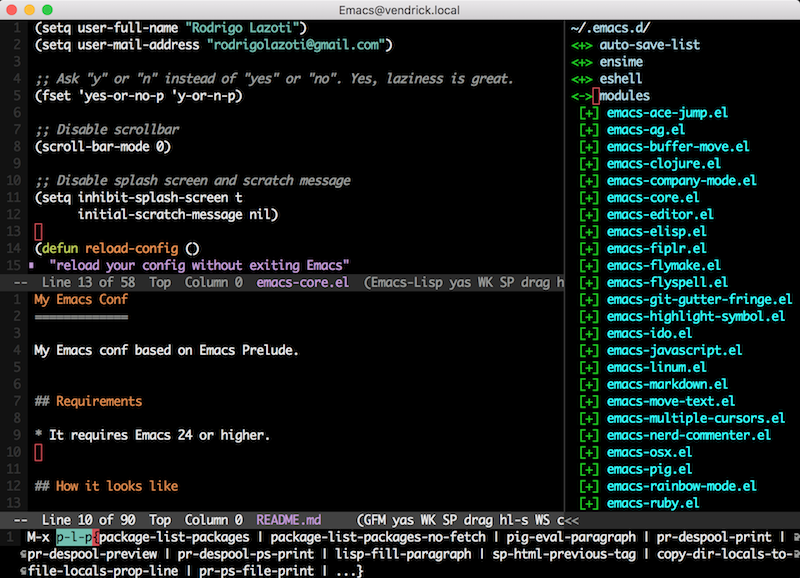The height and width of the screenshot is (578, 800).
Task: Click the [+] icon beside emacs-elisp.el
Action: [x=589, y=232]
